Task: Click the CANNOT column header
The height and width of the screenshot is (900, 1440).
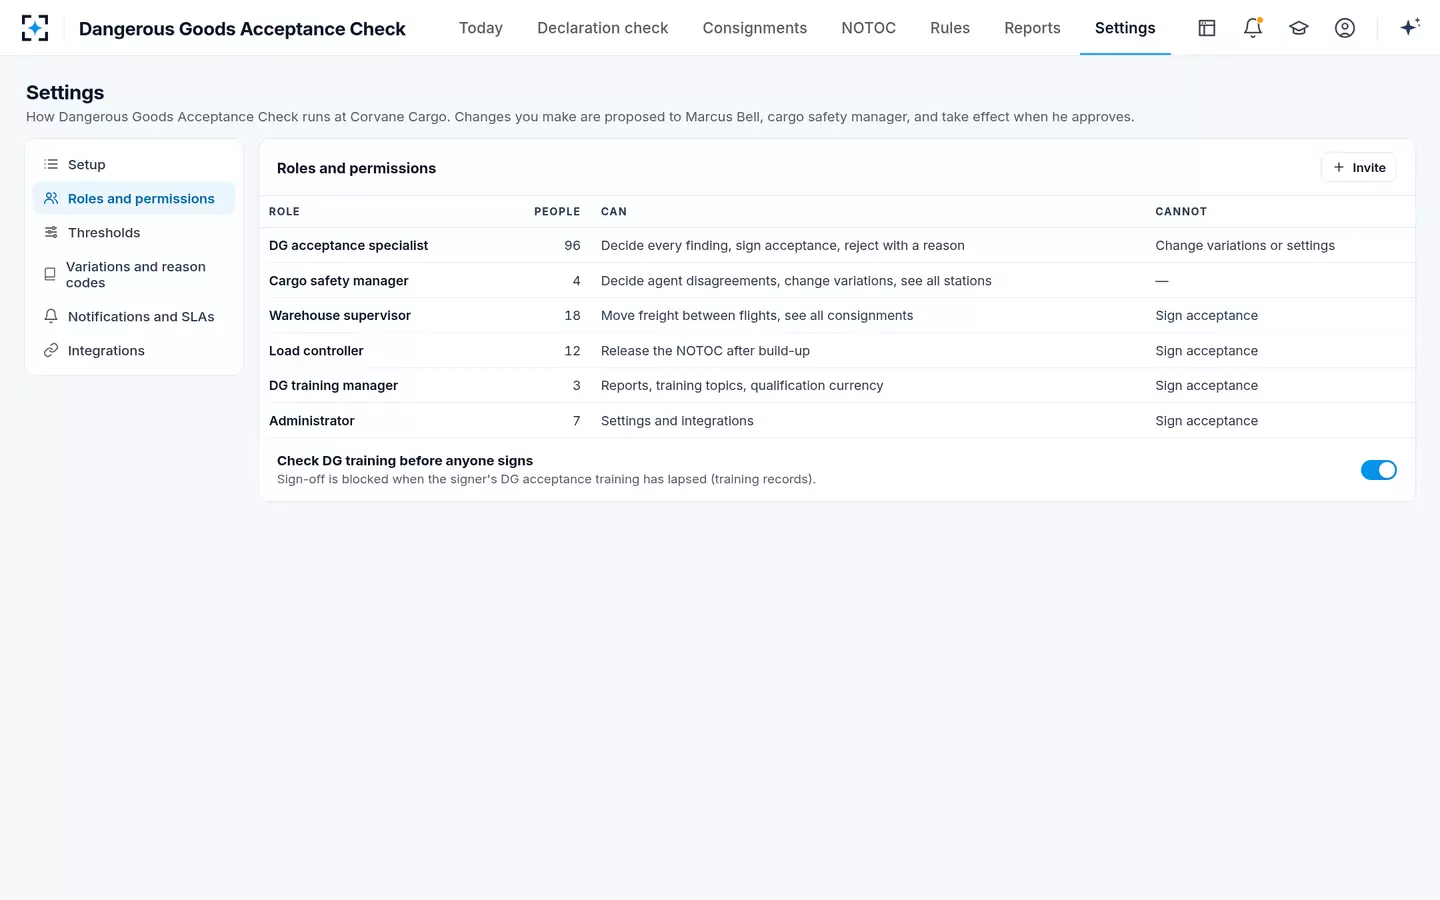Action: [x=1181, y=212]
